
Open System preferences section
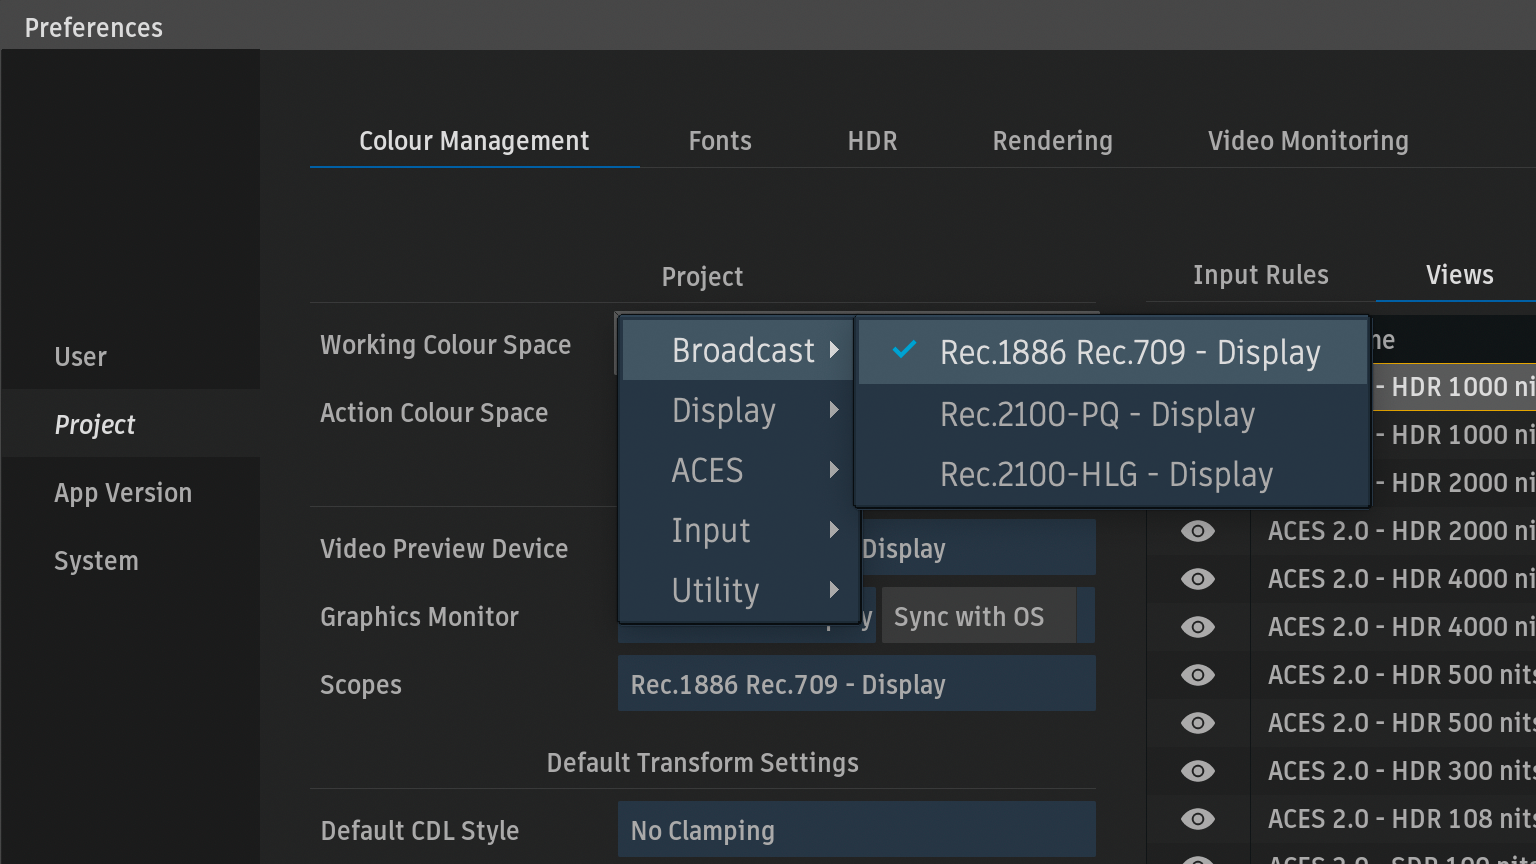click(130, 561)
